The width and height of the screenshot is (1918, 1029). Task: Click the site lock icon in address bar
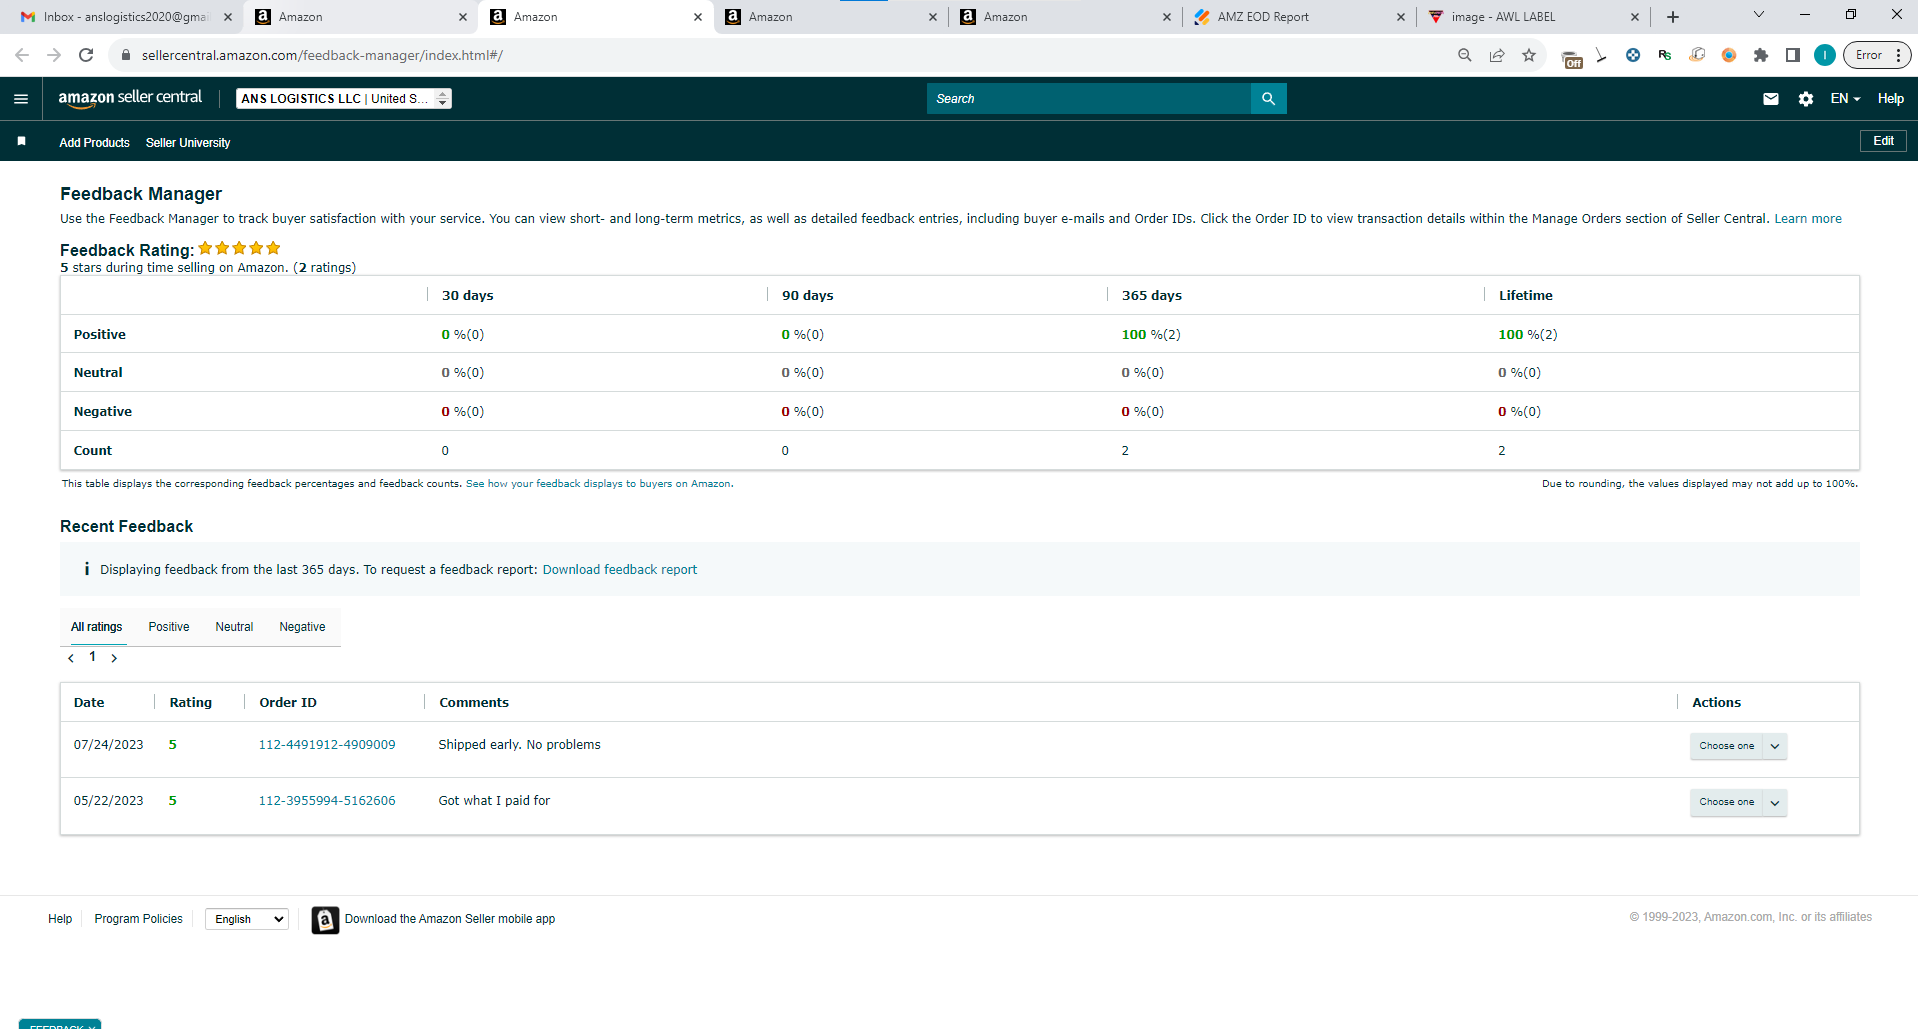[126, 55]
